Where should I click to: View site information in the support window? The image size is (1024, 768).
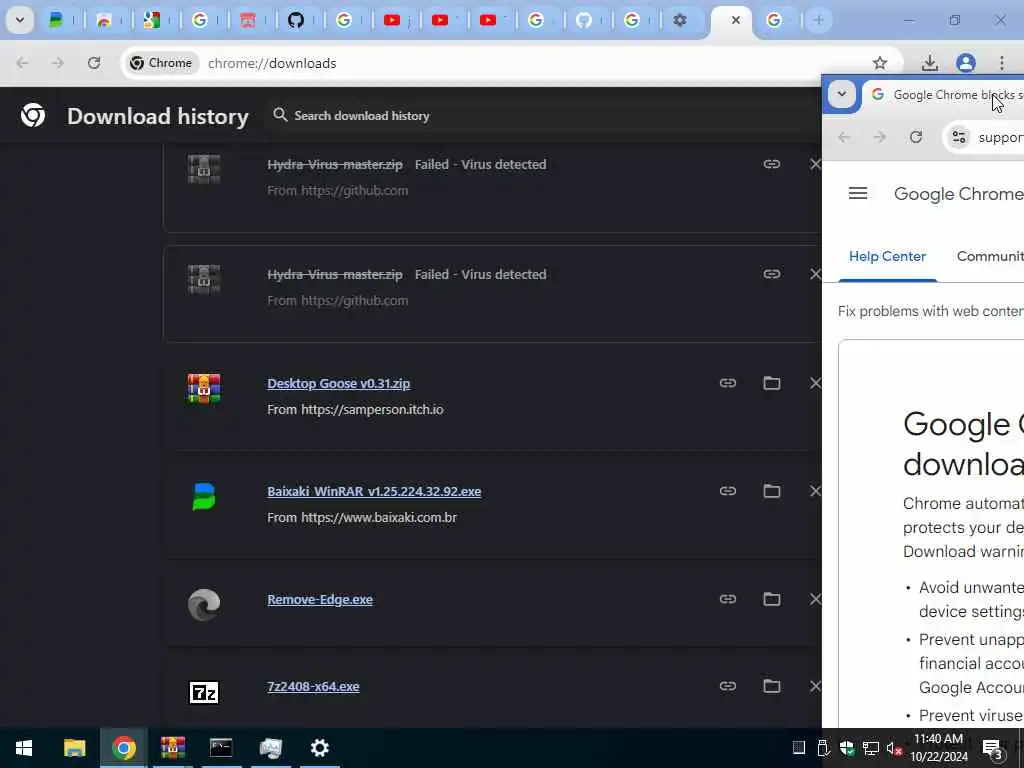point(959,137)
